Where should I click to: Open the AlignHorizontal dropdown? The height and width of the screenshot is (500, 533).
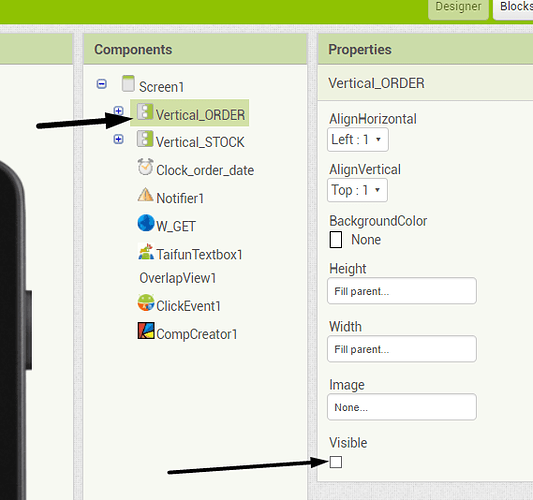(x=358, y=140)
